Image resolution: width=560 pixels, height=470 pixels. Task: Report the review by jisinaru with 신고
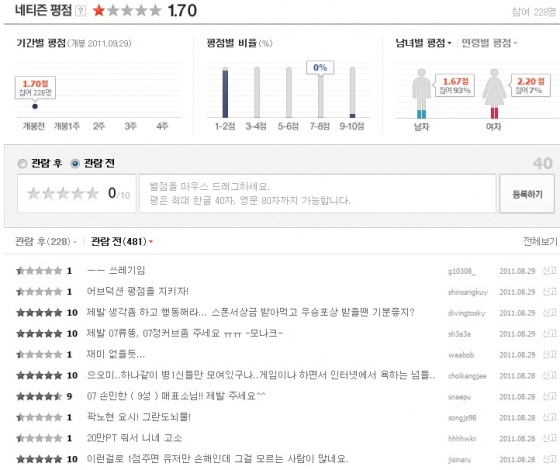pyautogui.click(x=550, y=459)
